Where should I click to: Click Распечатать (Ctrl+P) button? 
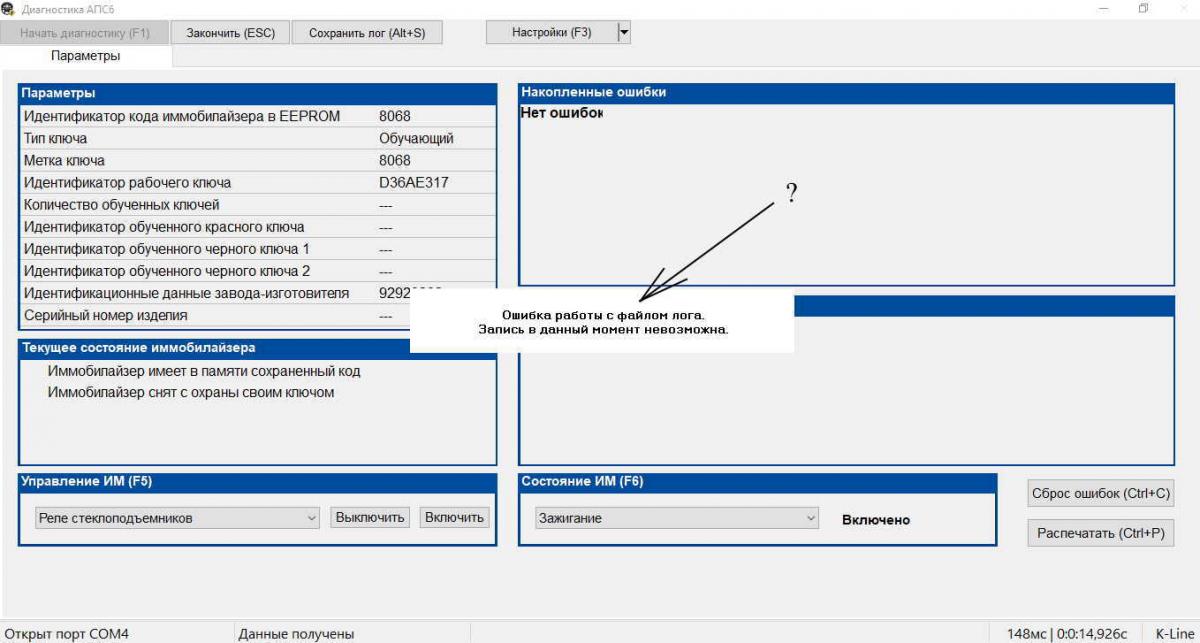(x=1100, y=533)
